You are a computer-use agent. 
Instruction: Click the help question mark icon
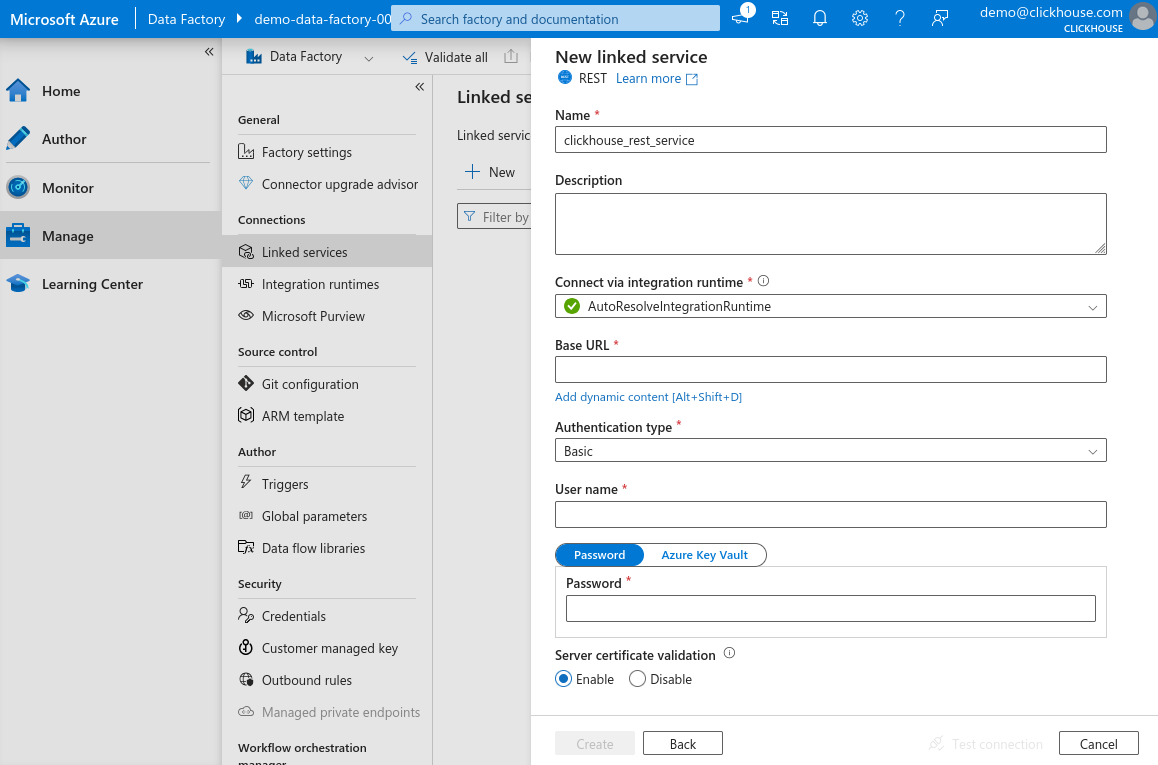tap(900, 18)
